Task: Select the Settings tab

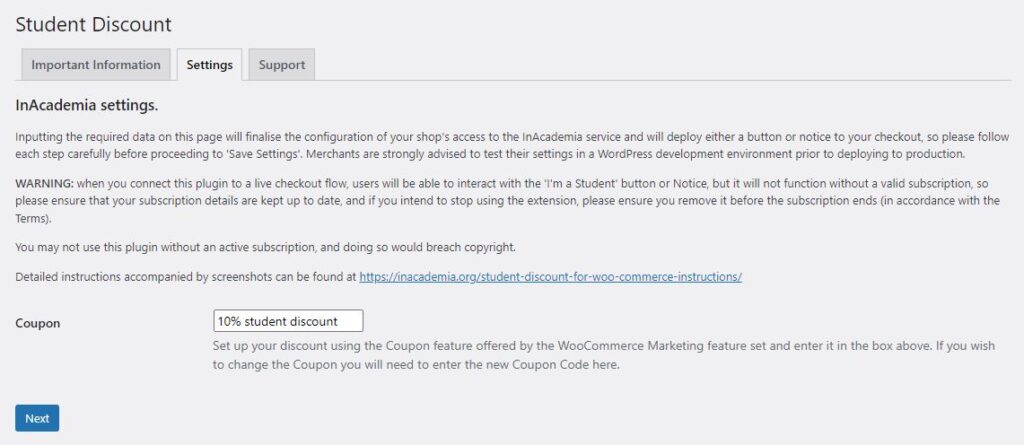Action: [210, 65]
